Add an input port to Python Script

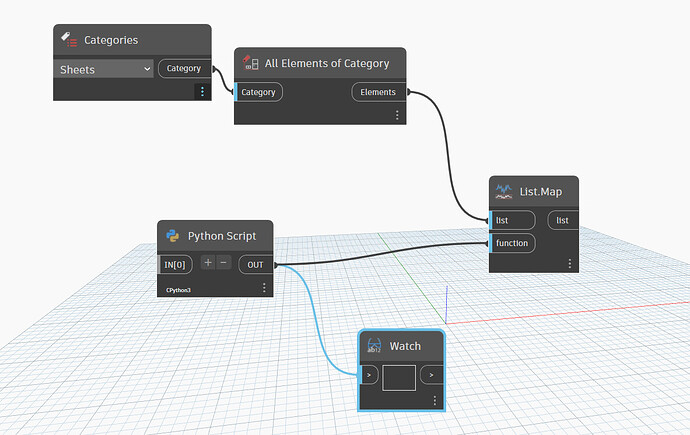[208, 263]
